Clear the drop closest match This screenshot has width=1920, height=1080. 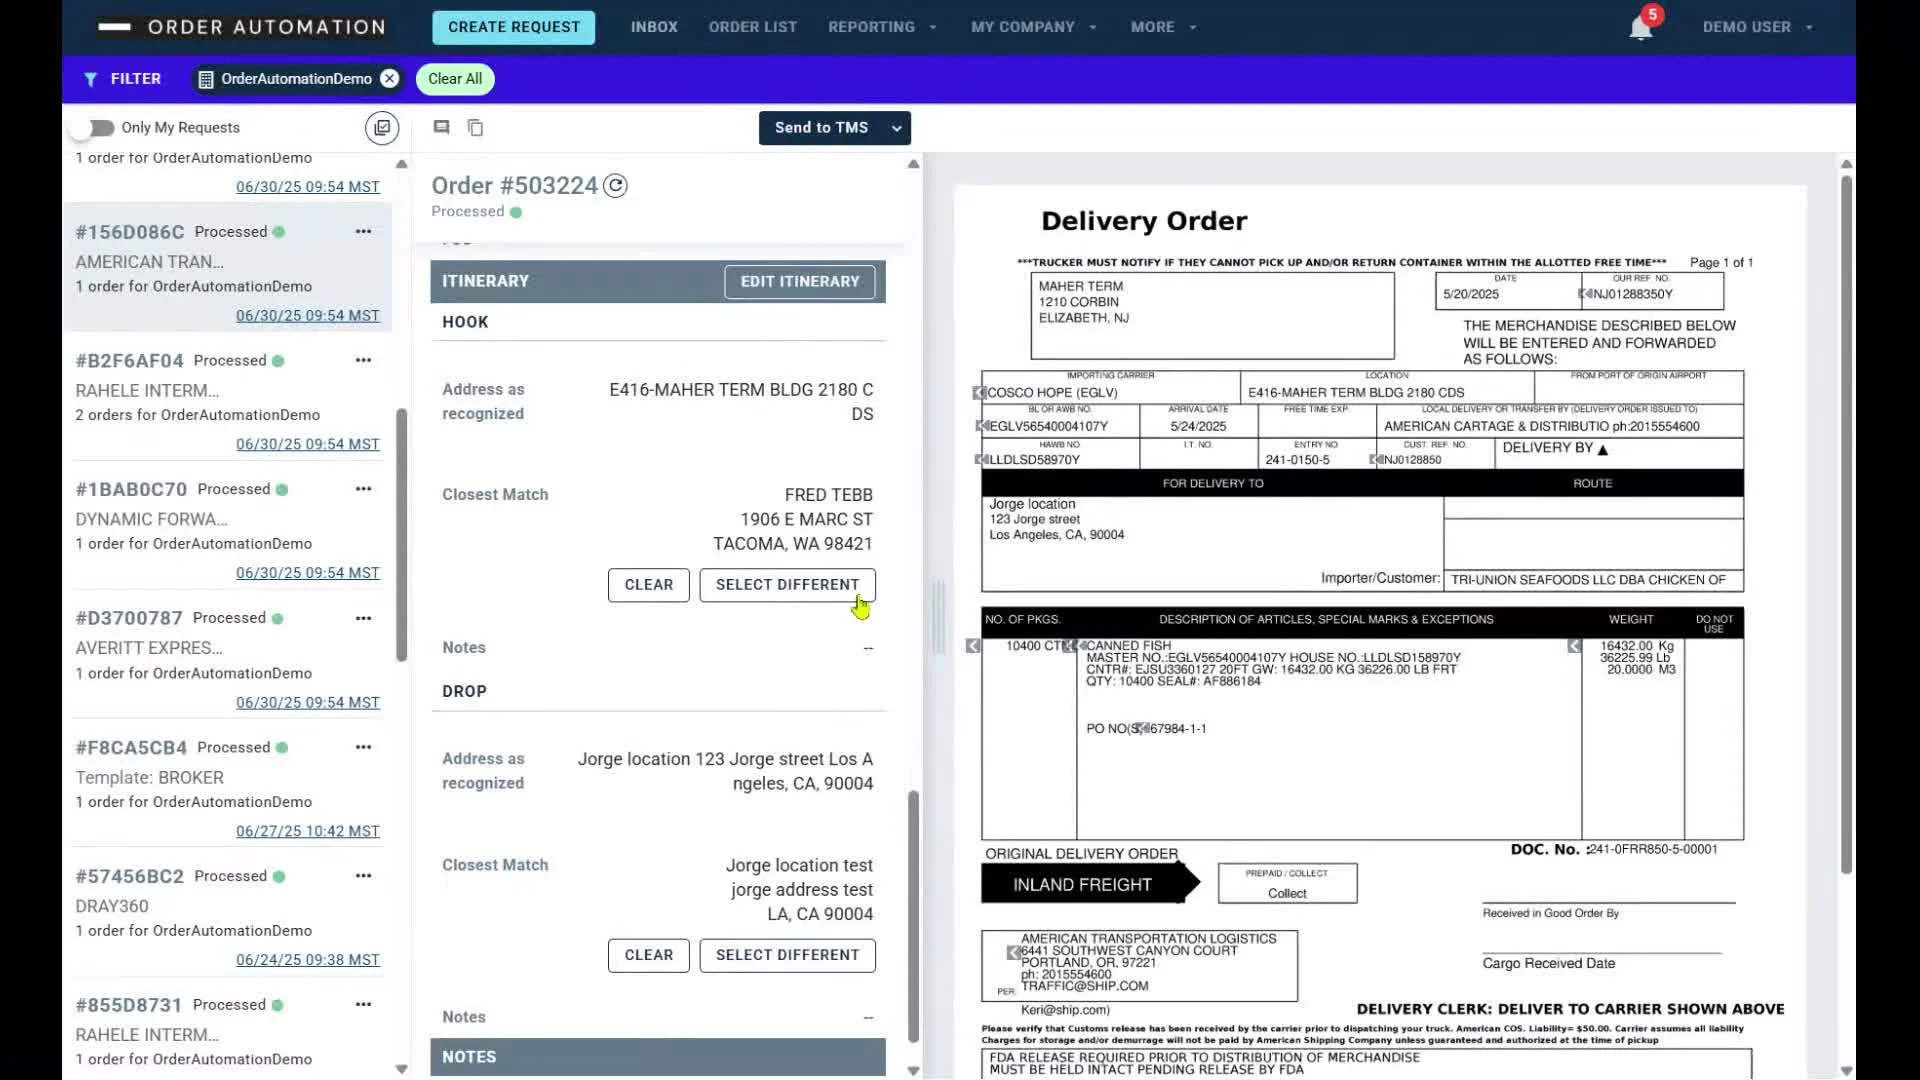(648, 955)
